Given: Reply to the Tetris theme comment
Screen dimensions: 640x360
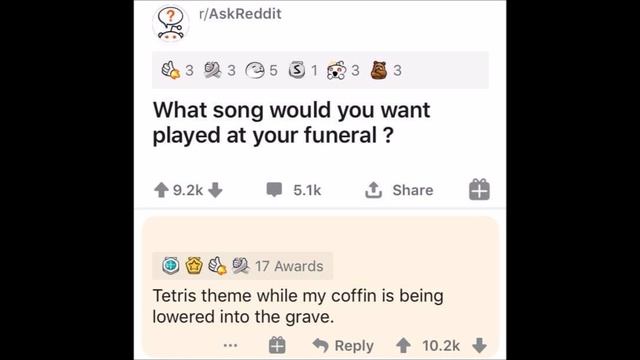Looking at the screenshot, I should (343, 346).
